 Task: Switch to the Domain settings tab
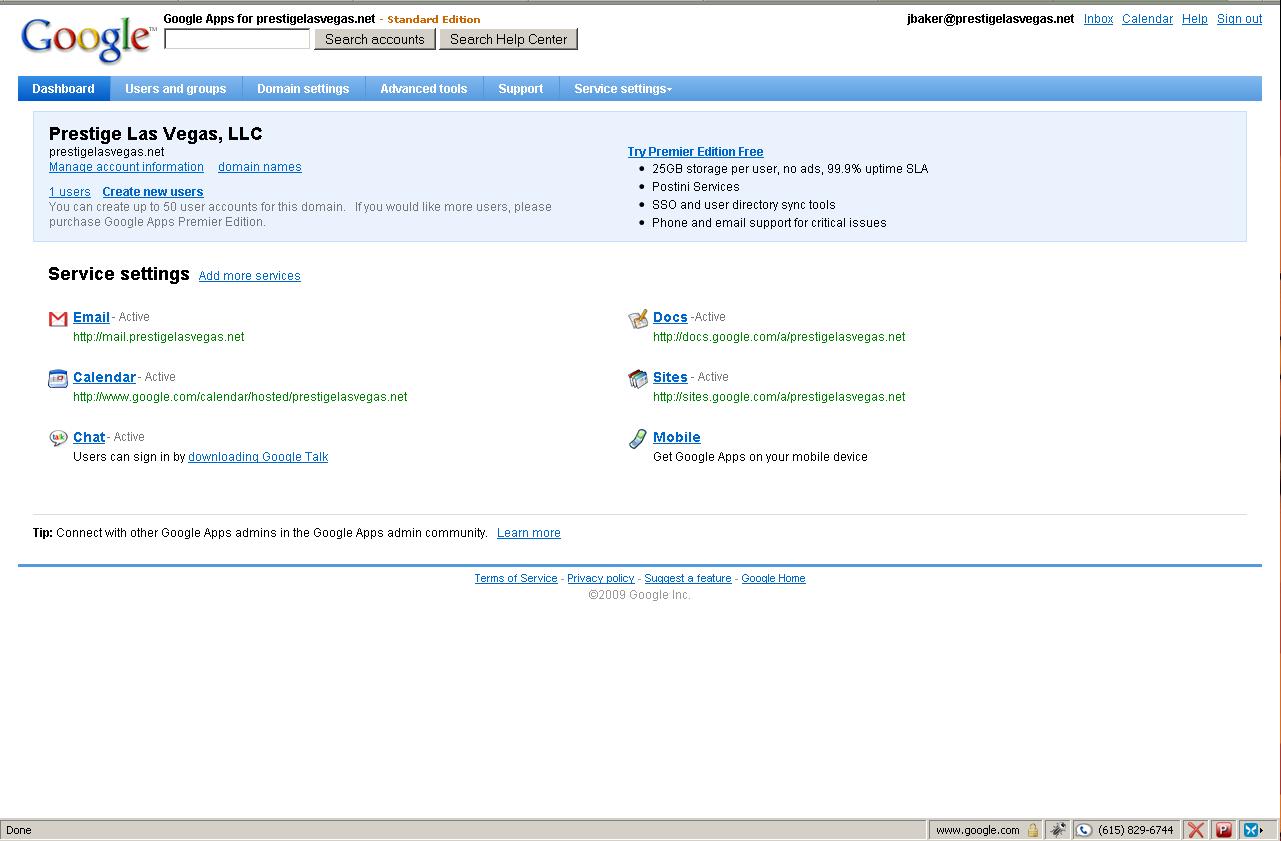(x=303, y=89)
